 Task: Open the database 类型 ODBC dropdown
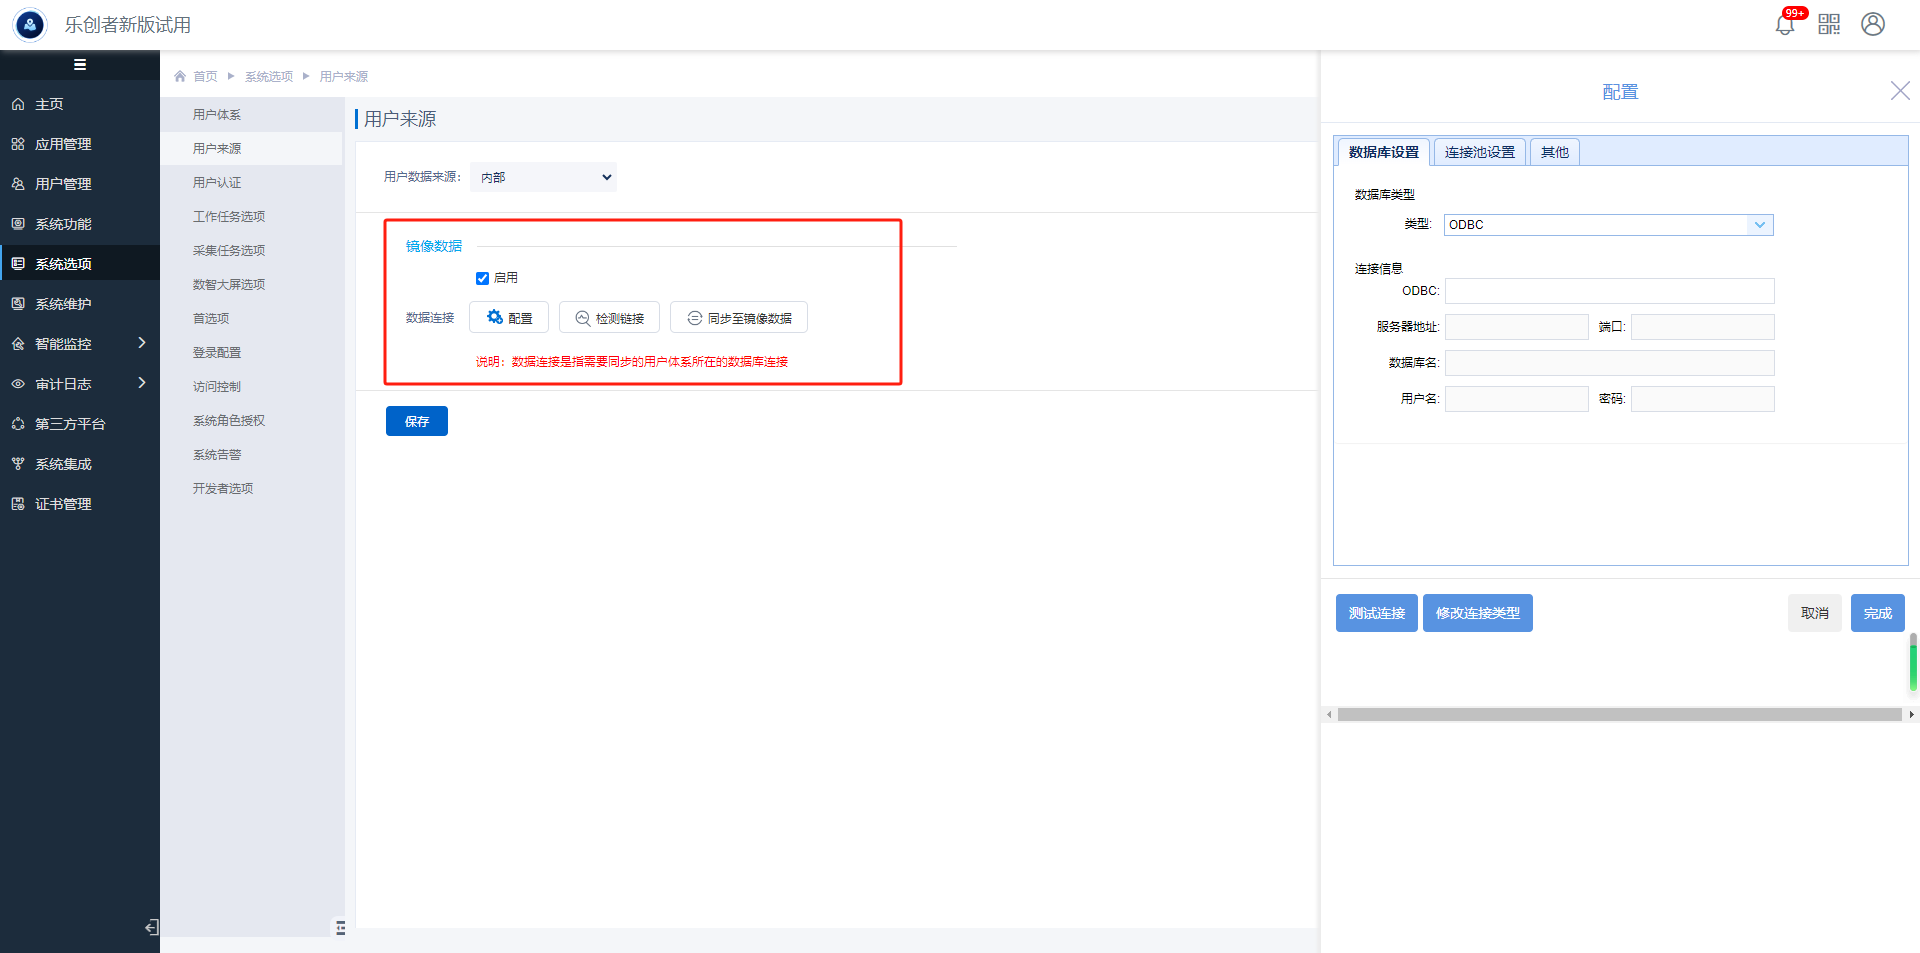[1608, 225]
